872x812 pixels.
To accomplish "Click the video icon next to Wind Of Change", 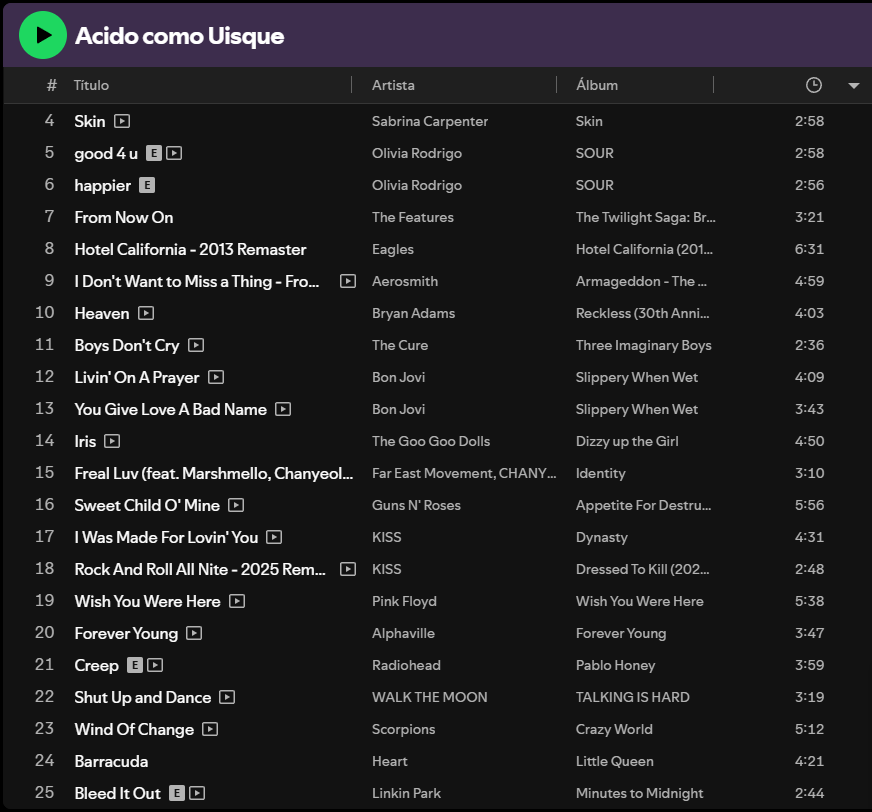I will point(210,729).
